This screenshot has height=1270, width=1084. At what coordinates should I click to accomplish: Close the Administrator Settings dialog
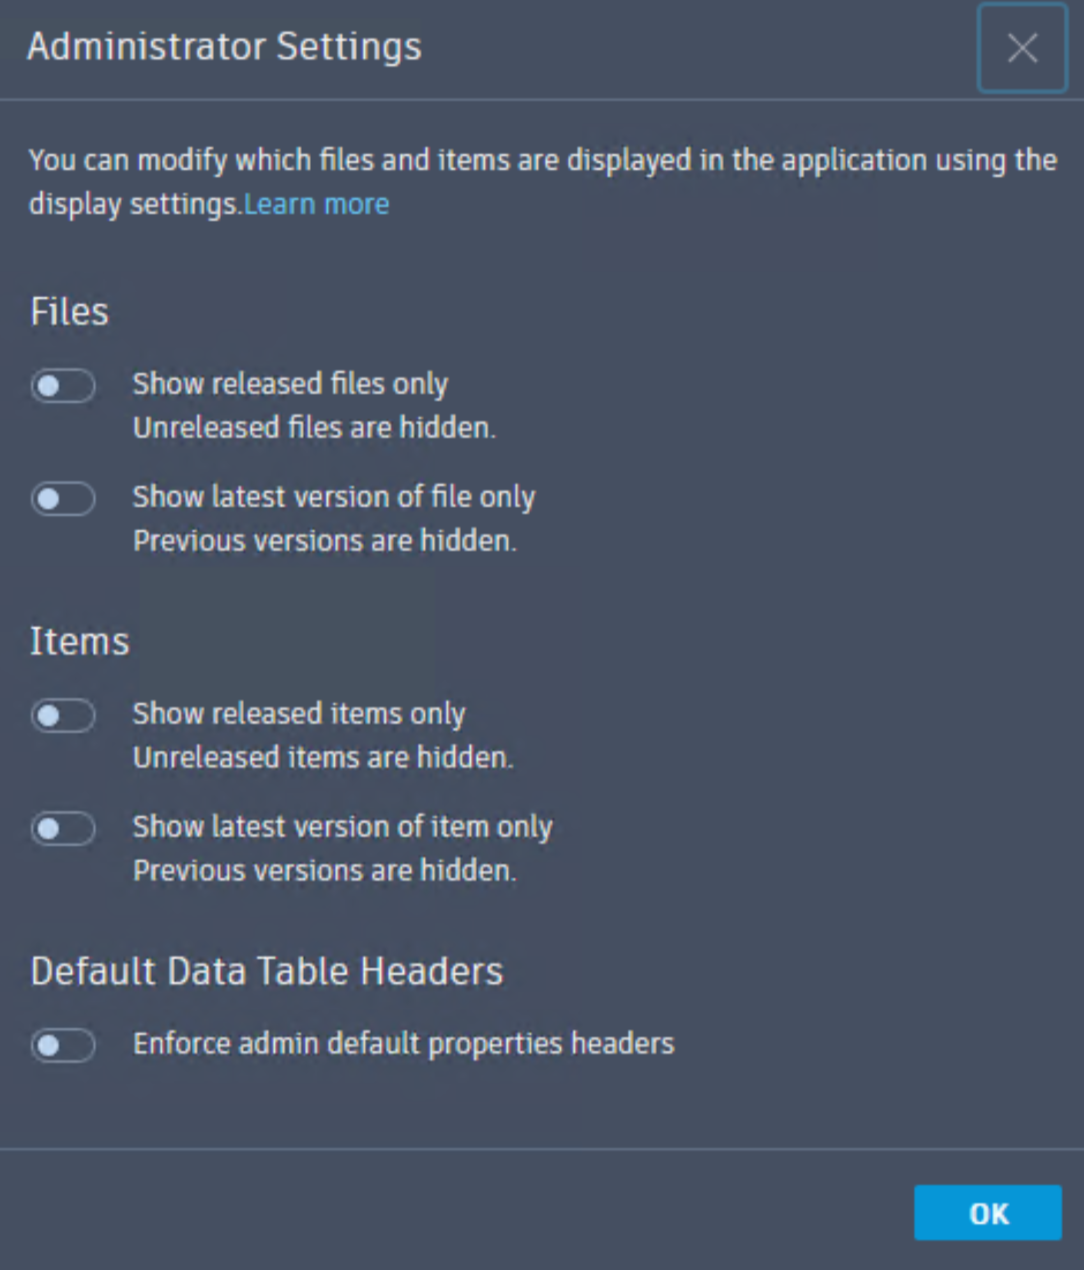click(1021, 48)
